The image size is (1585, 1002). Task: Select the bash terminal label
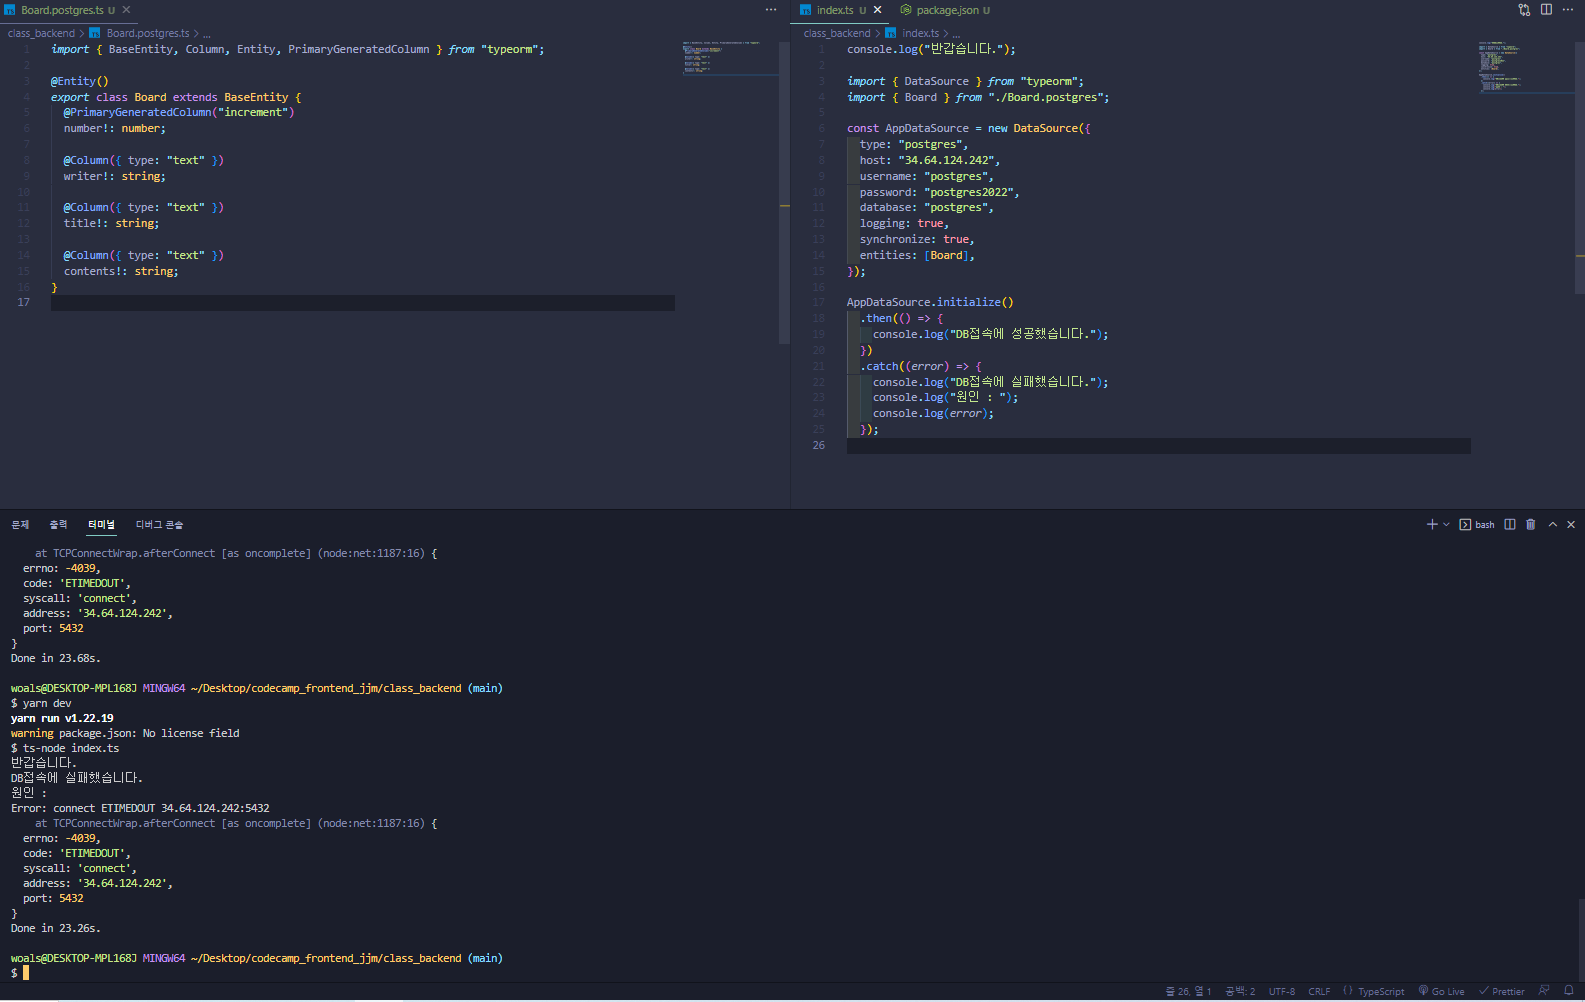[1477, 524]
